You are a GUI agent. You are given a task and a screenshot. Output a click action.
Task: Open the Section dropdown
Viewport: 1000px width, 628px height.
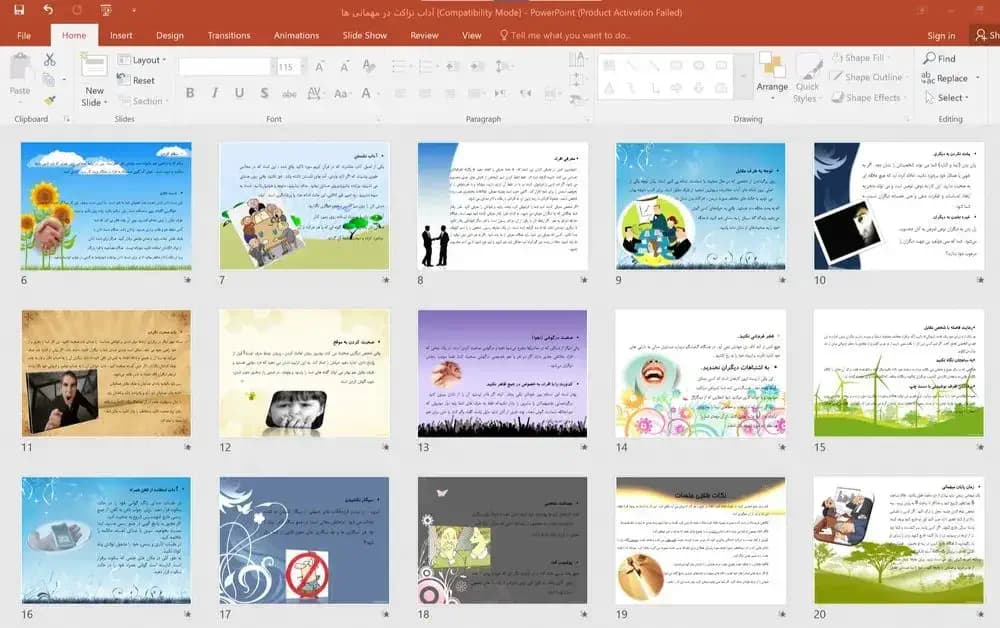click(143, 101)
